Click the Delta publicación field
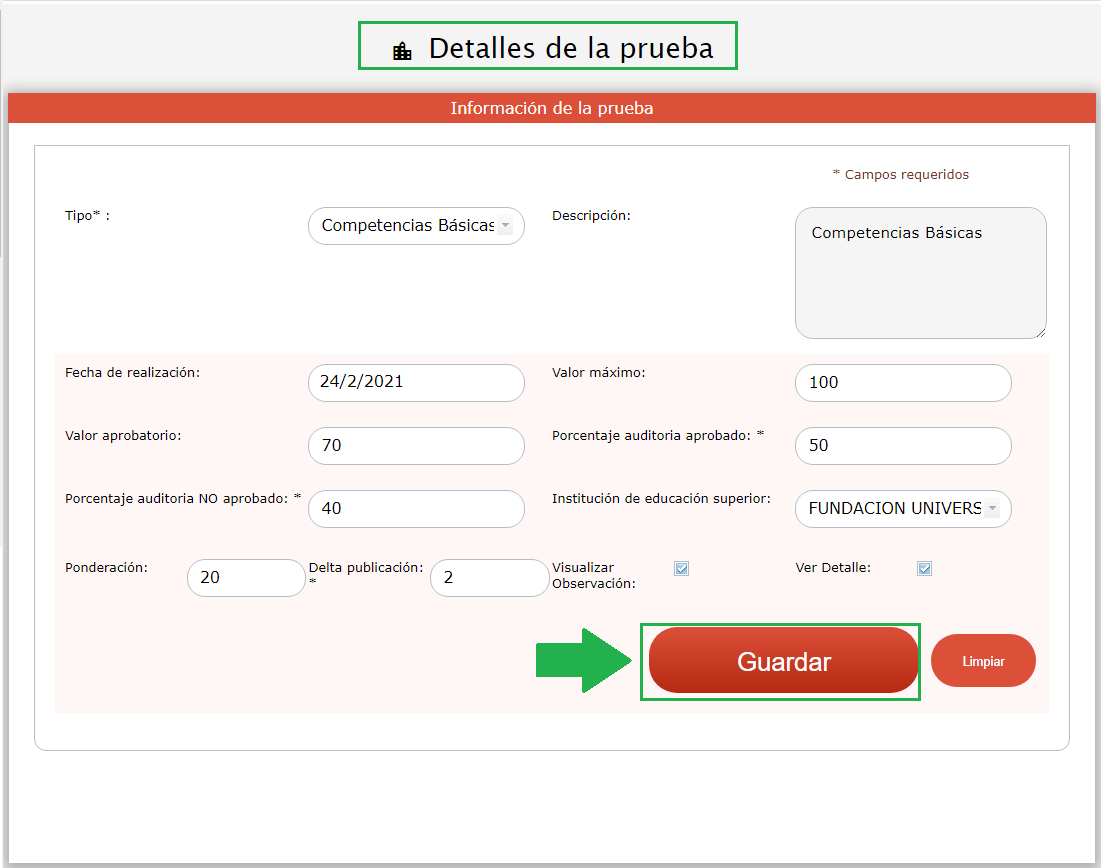This screenshot has height=868, width=1101. coord(489,577)
